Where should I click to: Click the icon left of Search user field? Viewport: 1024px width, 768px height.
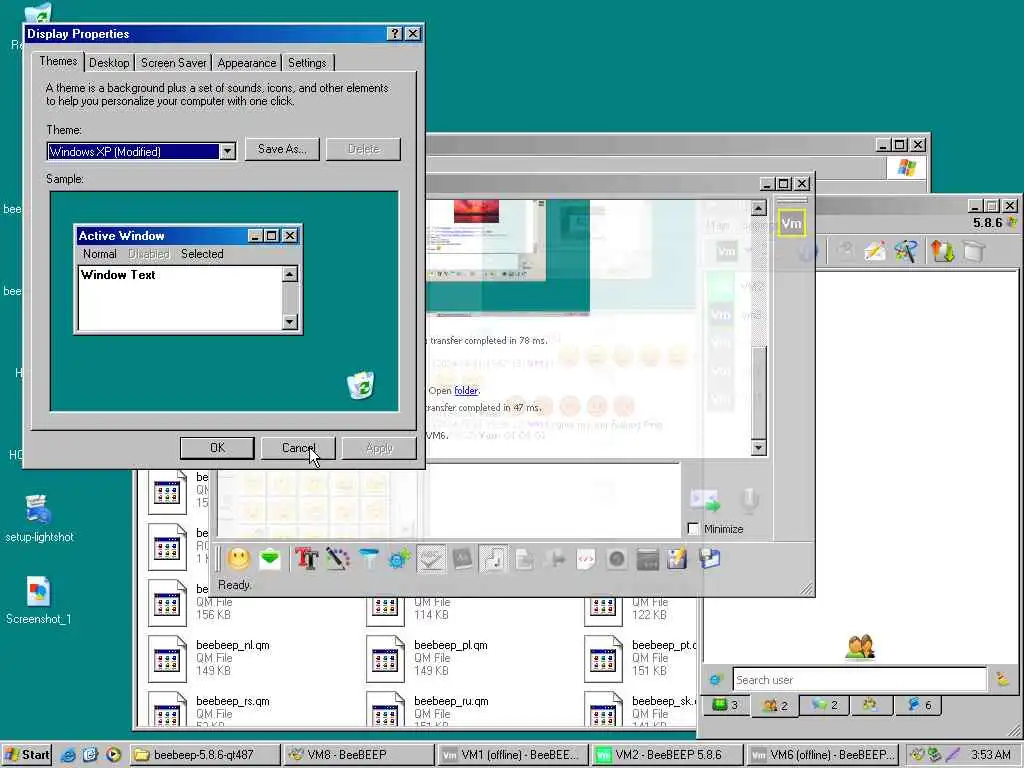pyautogui.click(x=716, y=680)
